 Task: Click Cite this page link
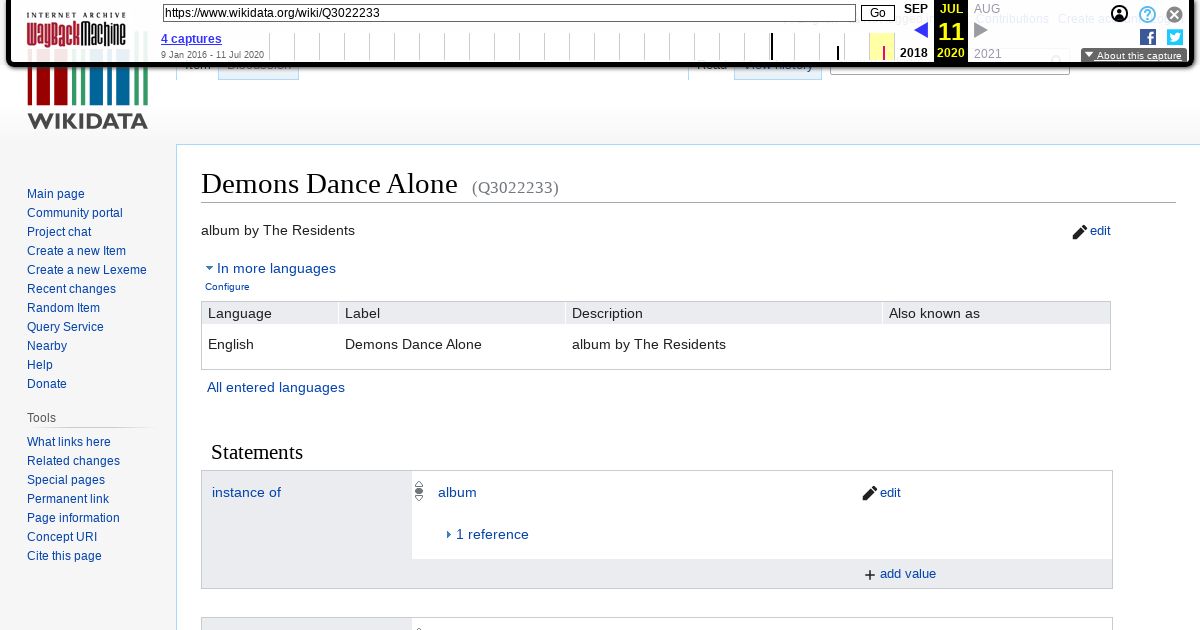coord(64,556)
